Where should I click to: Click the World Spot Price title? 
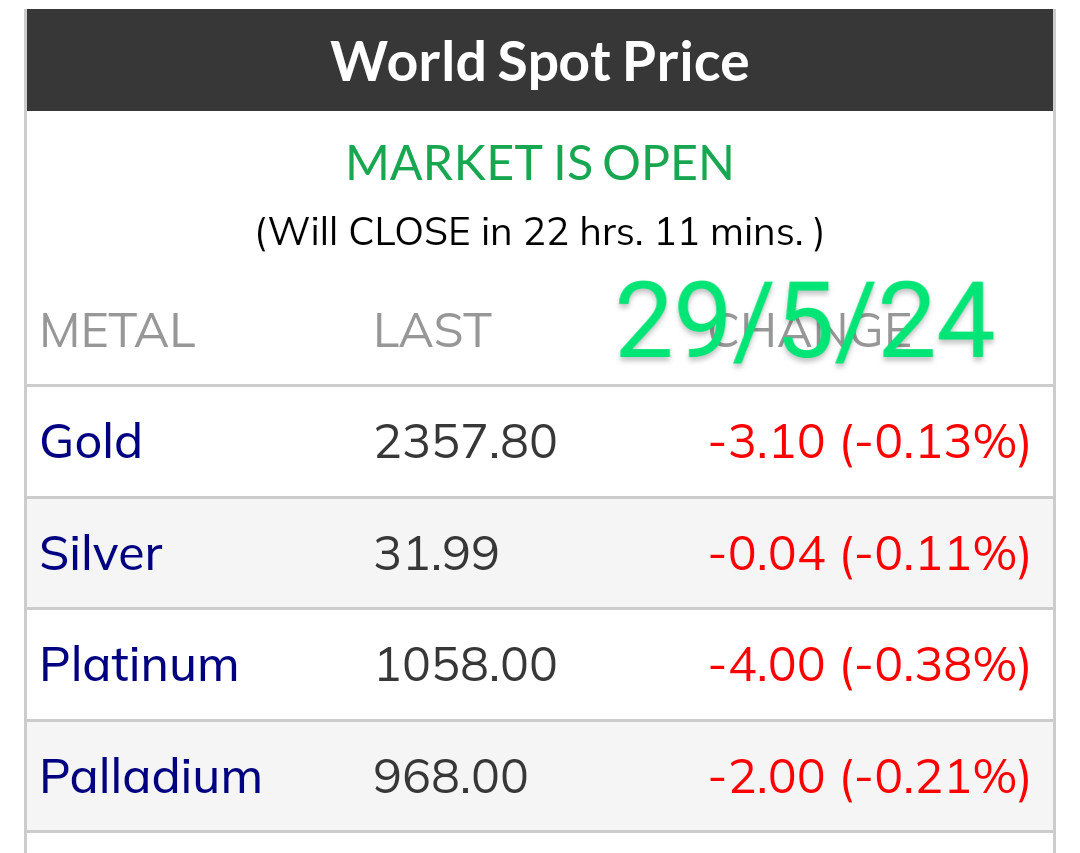540,61
